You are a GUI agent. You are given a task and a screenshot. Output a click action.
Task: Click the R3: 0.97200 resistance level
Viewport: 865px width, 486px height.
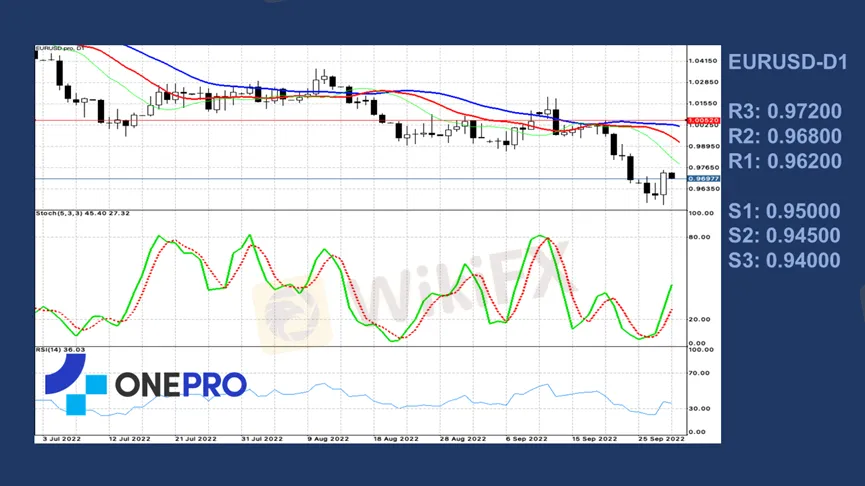coord(784,111)
